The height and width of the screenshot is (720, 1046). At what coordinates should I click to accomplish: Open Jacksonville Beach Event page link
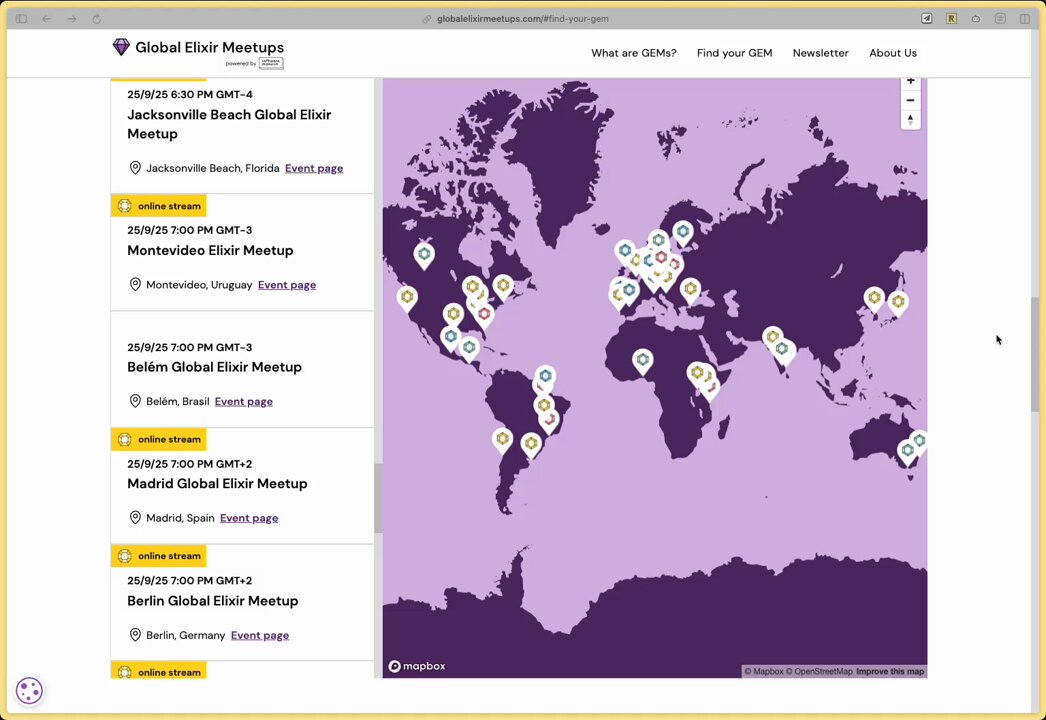[314, 168]
